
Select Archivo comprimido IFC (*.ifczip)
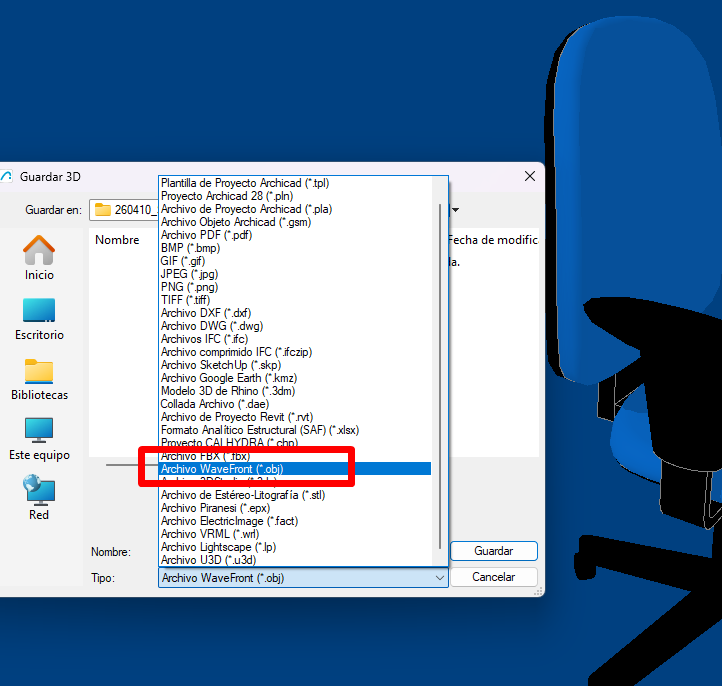click(295, 352)
